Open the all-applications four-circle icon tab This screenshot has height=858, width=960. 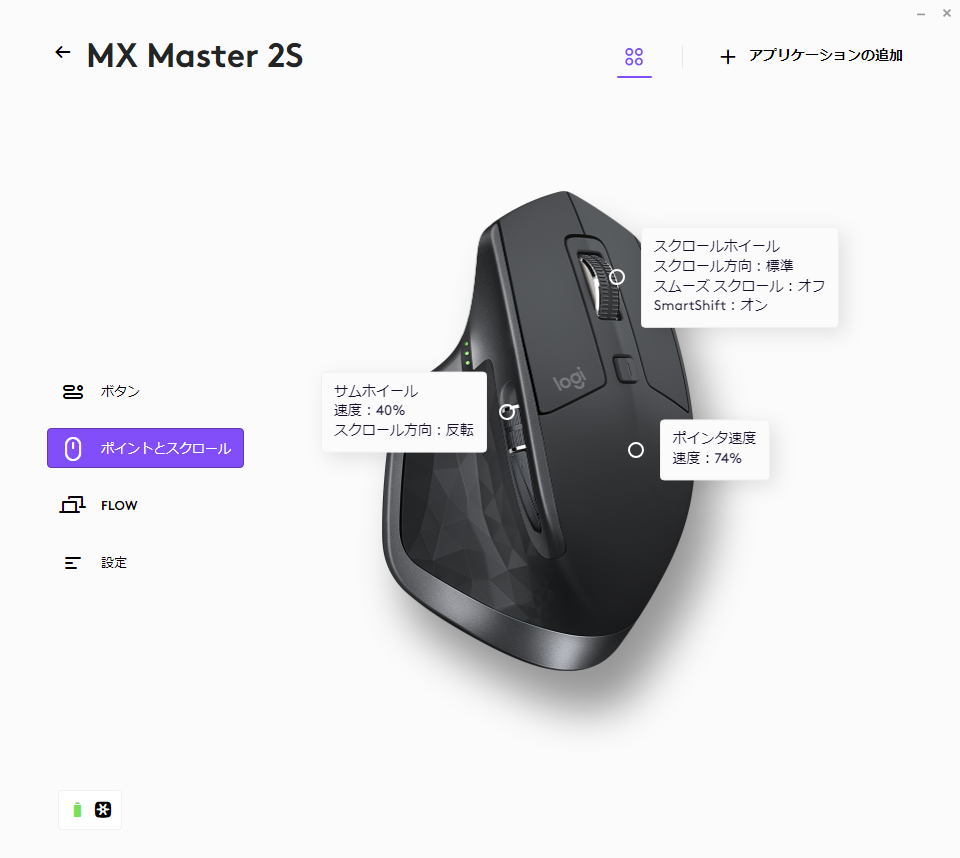(x=634, y=57)
